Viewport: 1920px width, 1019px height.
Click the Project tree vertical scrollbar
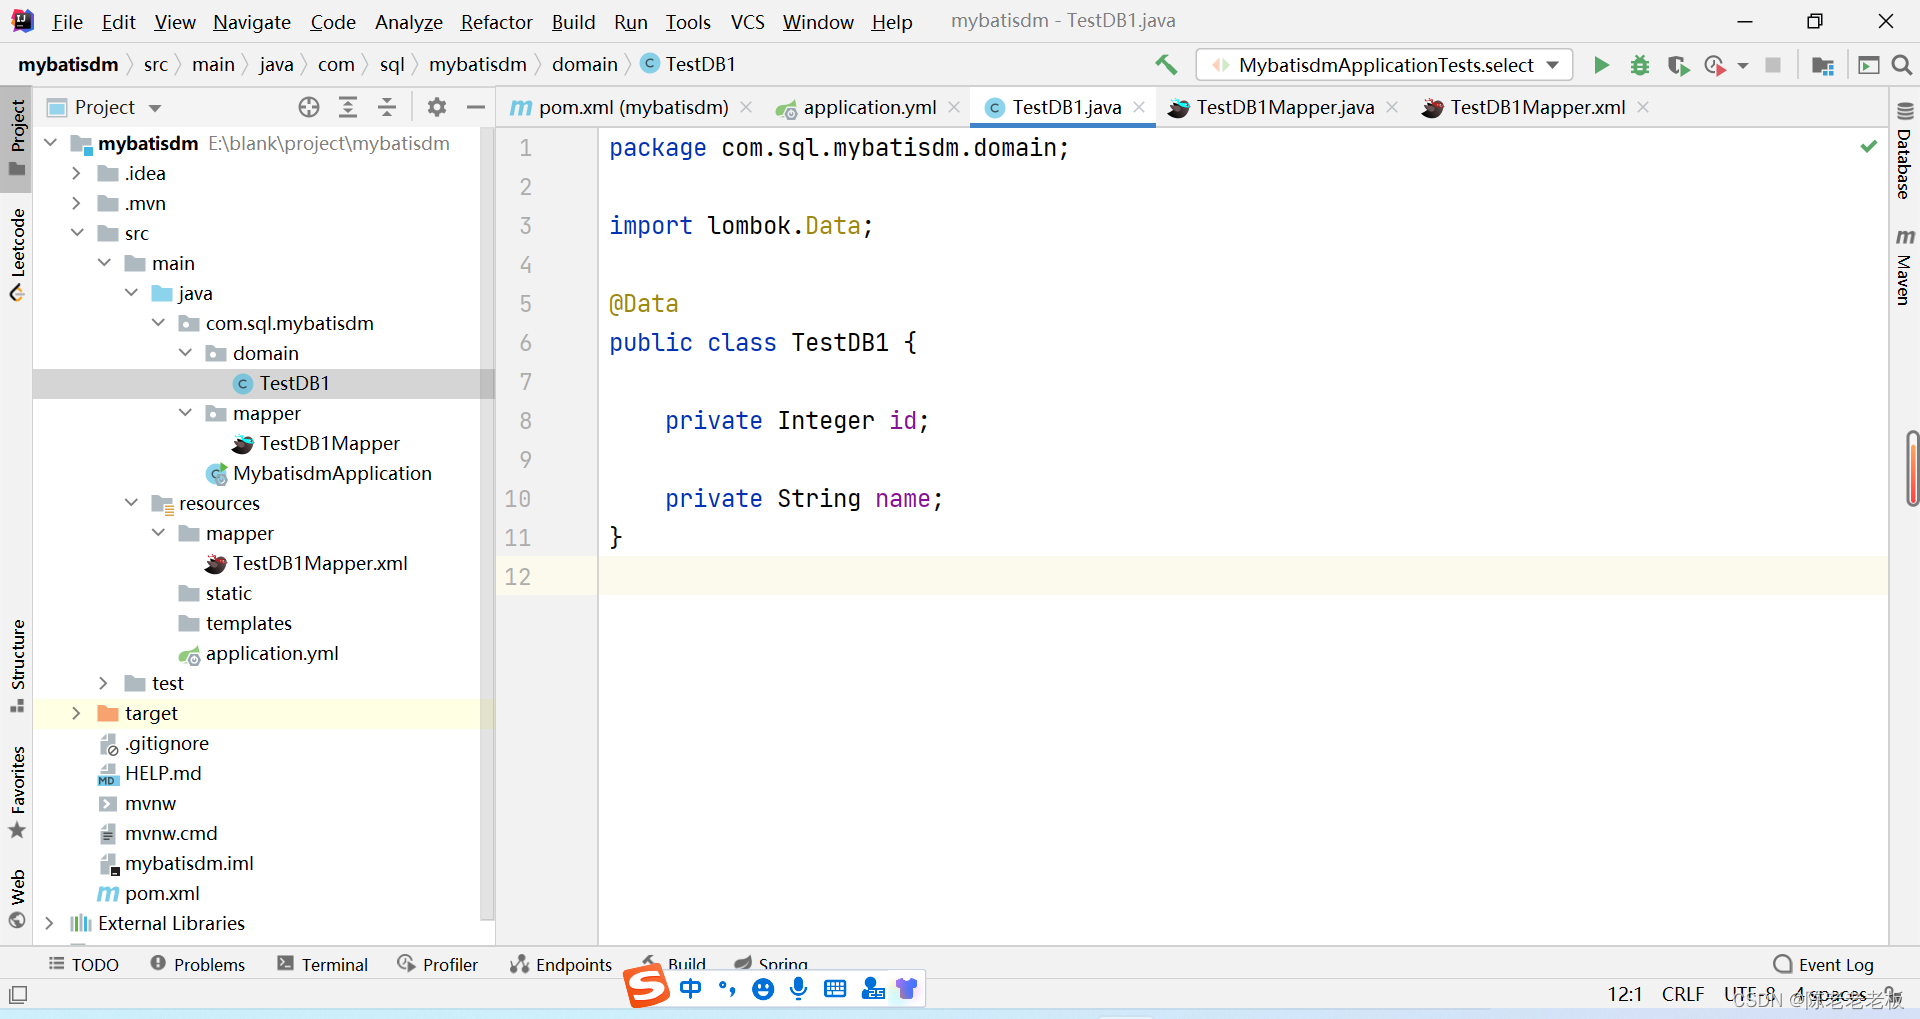[487, 525]
